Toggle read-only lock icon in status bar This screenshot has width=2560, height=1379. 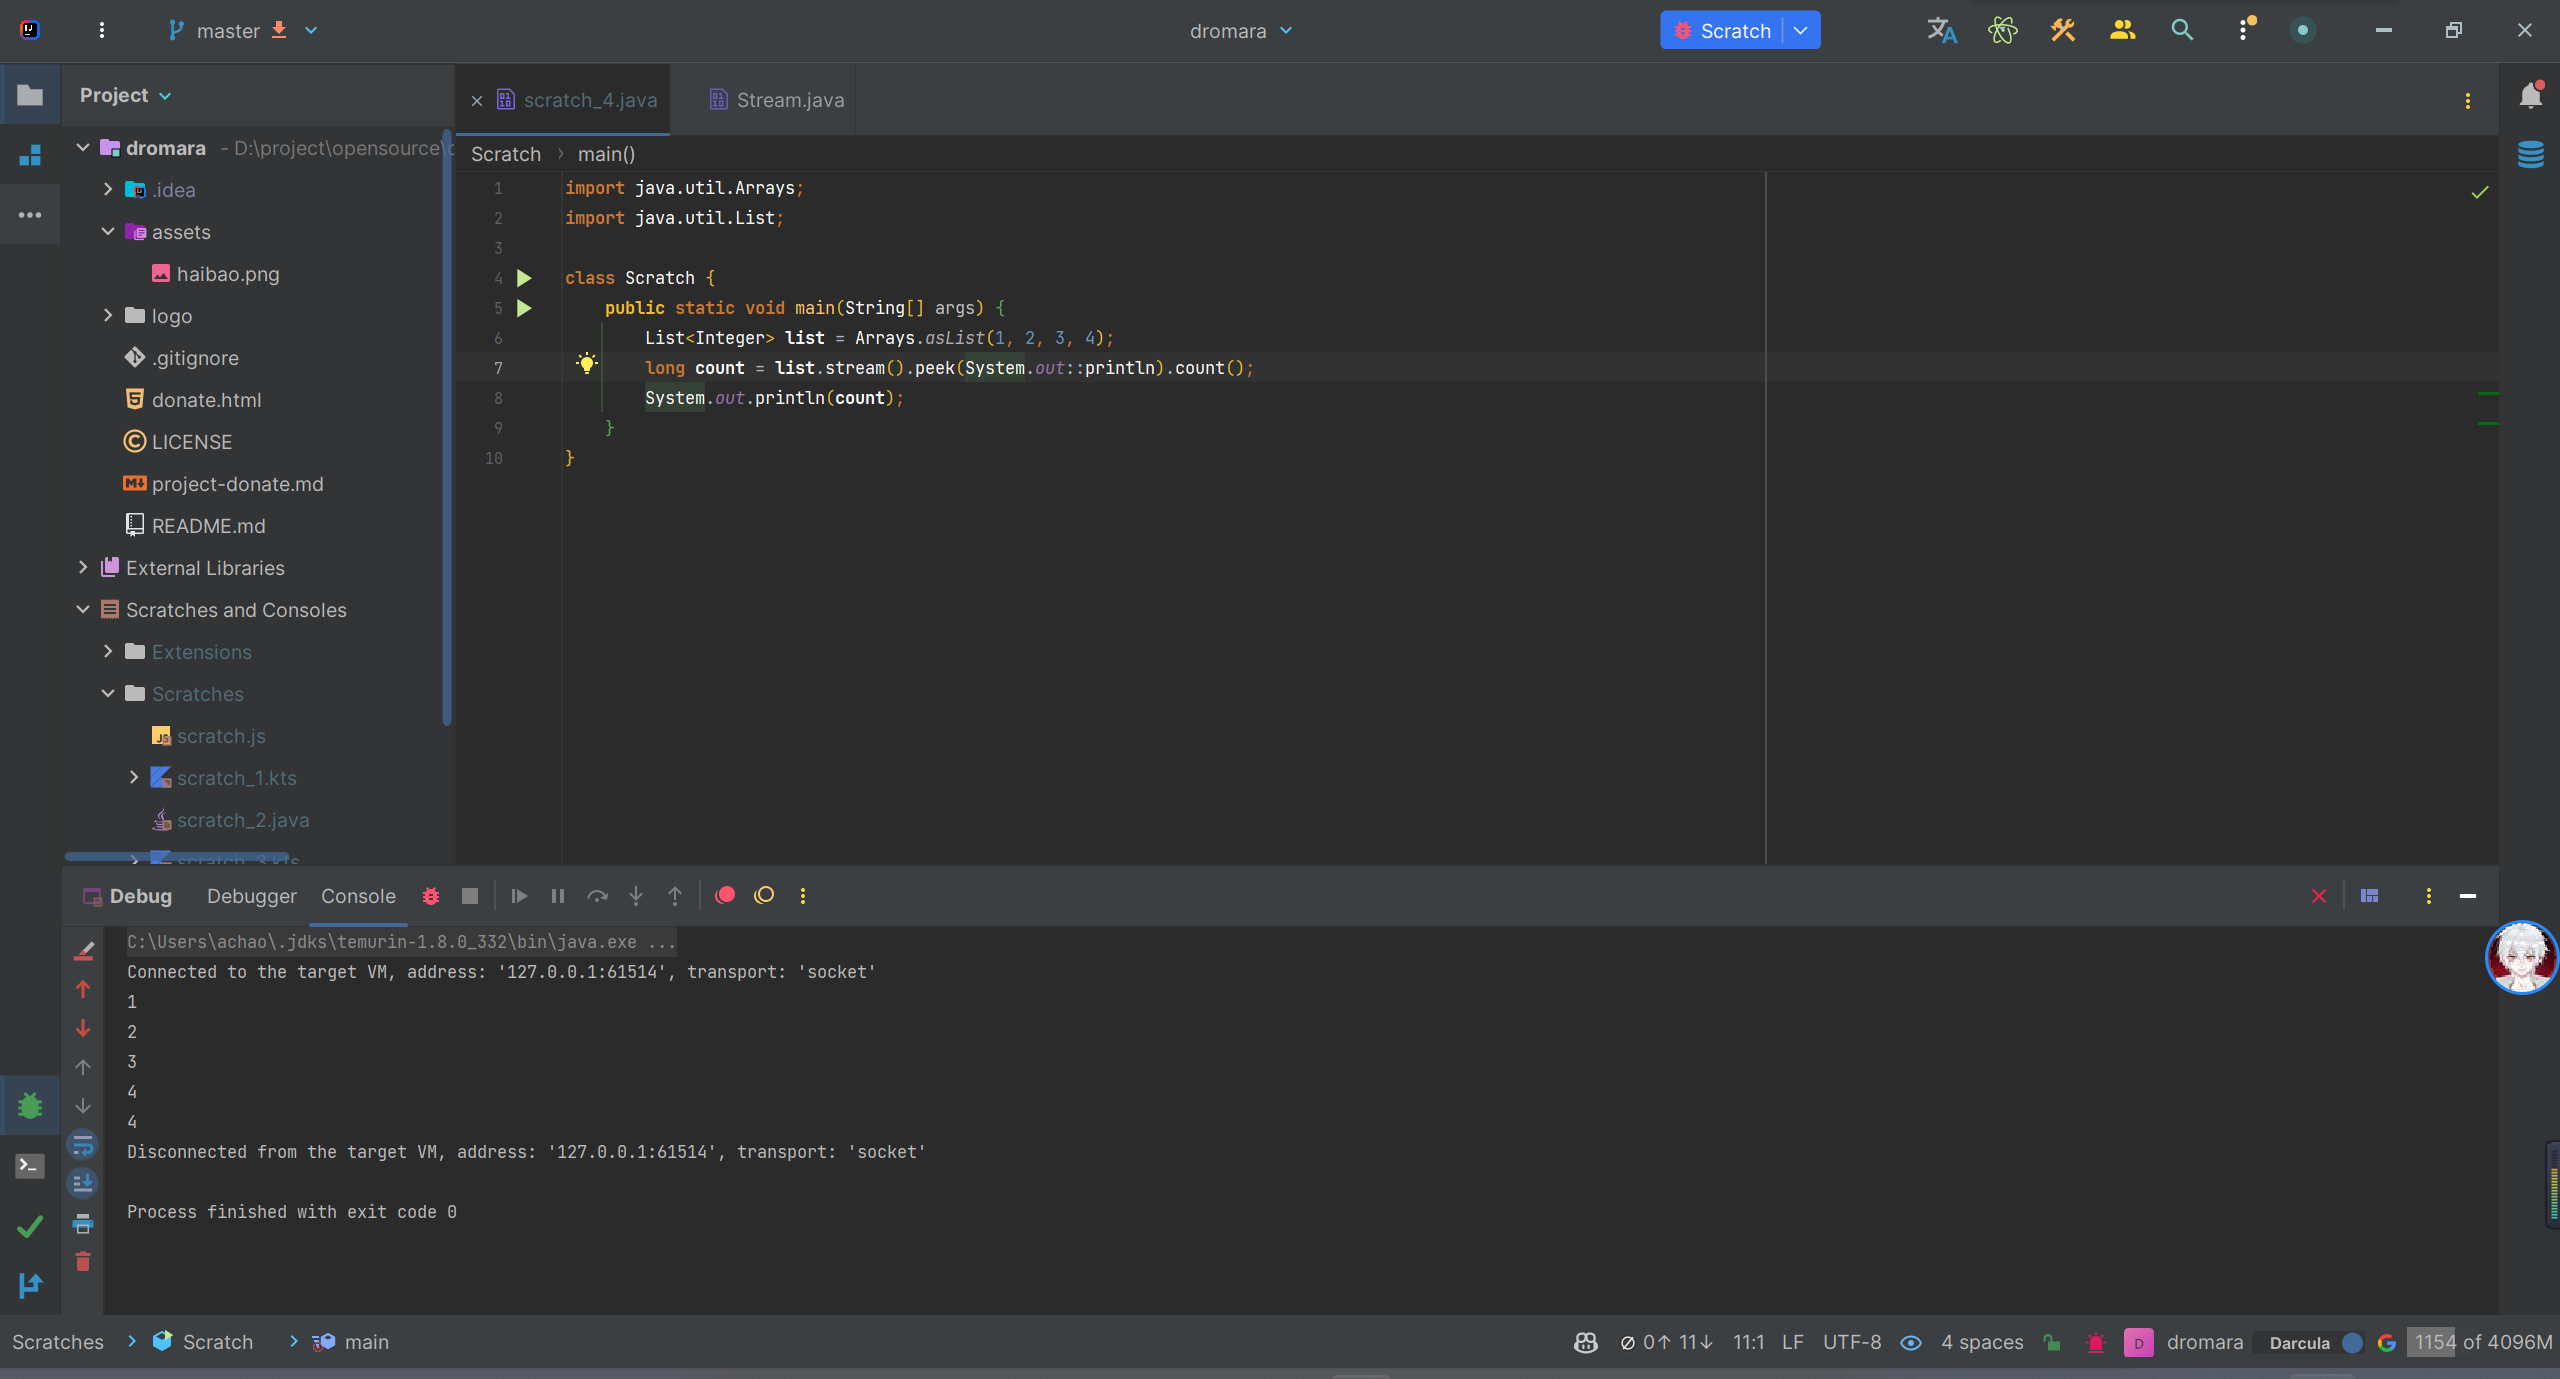point(2052,1342)
